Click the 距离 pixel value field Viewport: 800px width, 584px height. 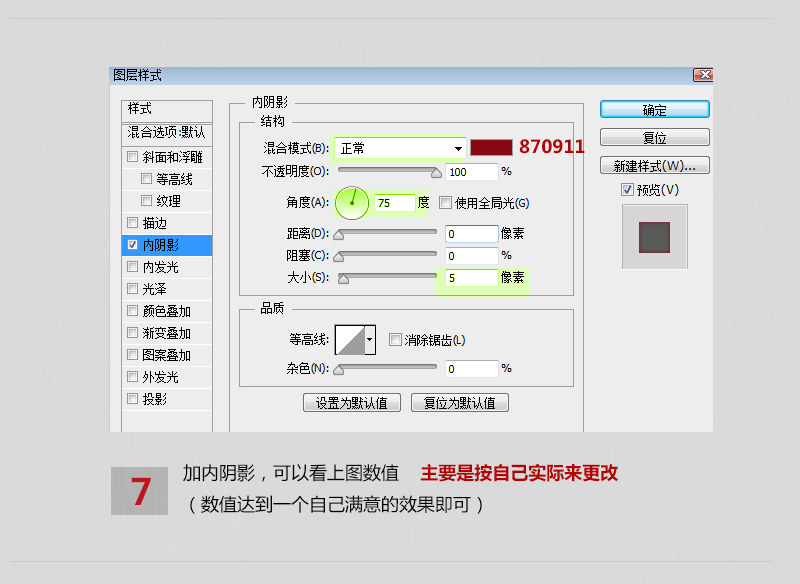[x=471, y=234]
